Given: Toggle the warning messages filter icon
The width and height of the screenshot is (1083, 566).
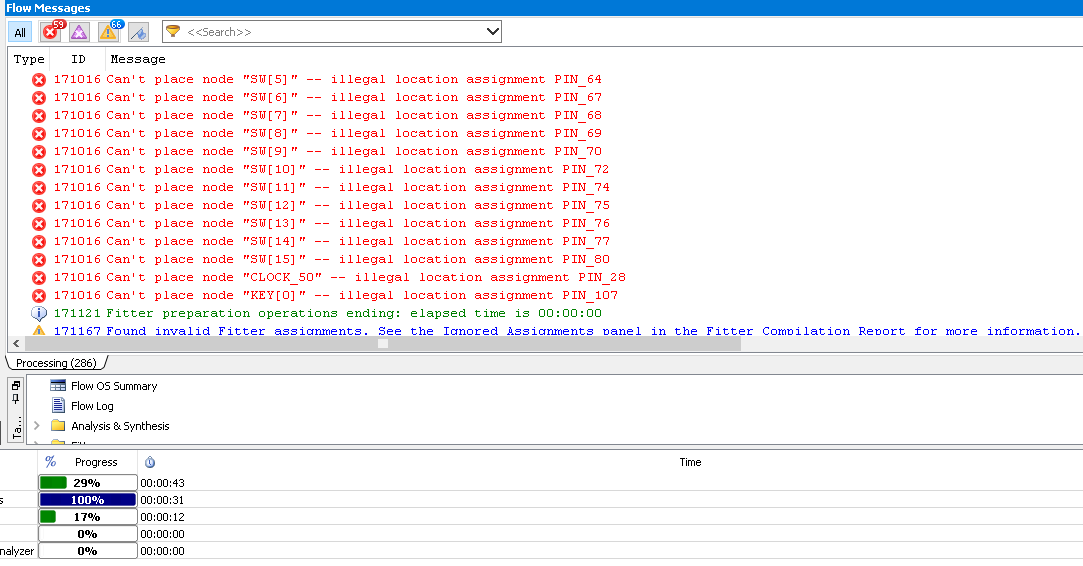Looking at the screenshot, I should (x=110, y=32).
